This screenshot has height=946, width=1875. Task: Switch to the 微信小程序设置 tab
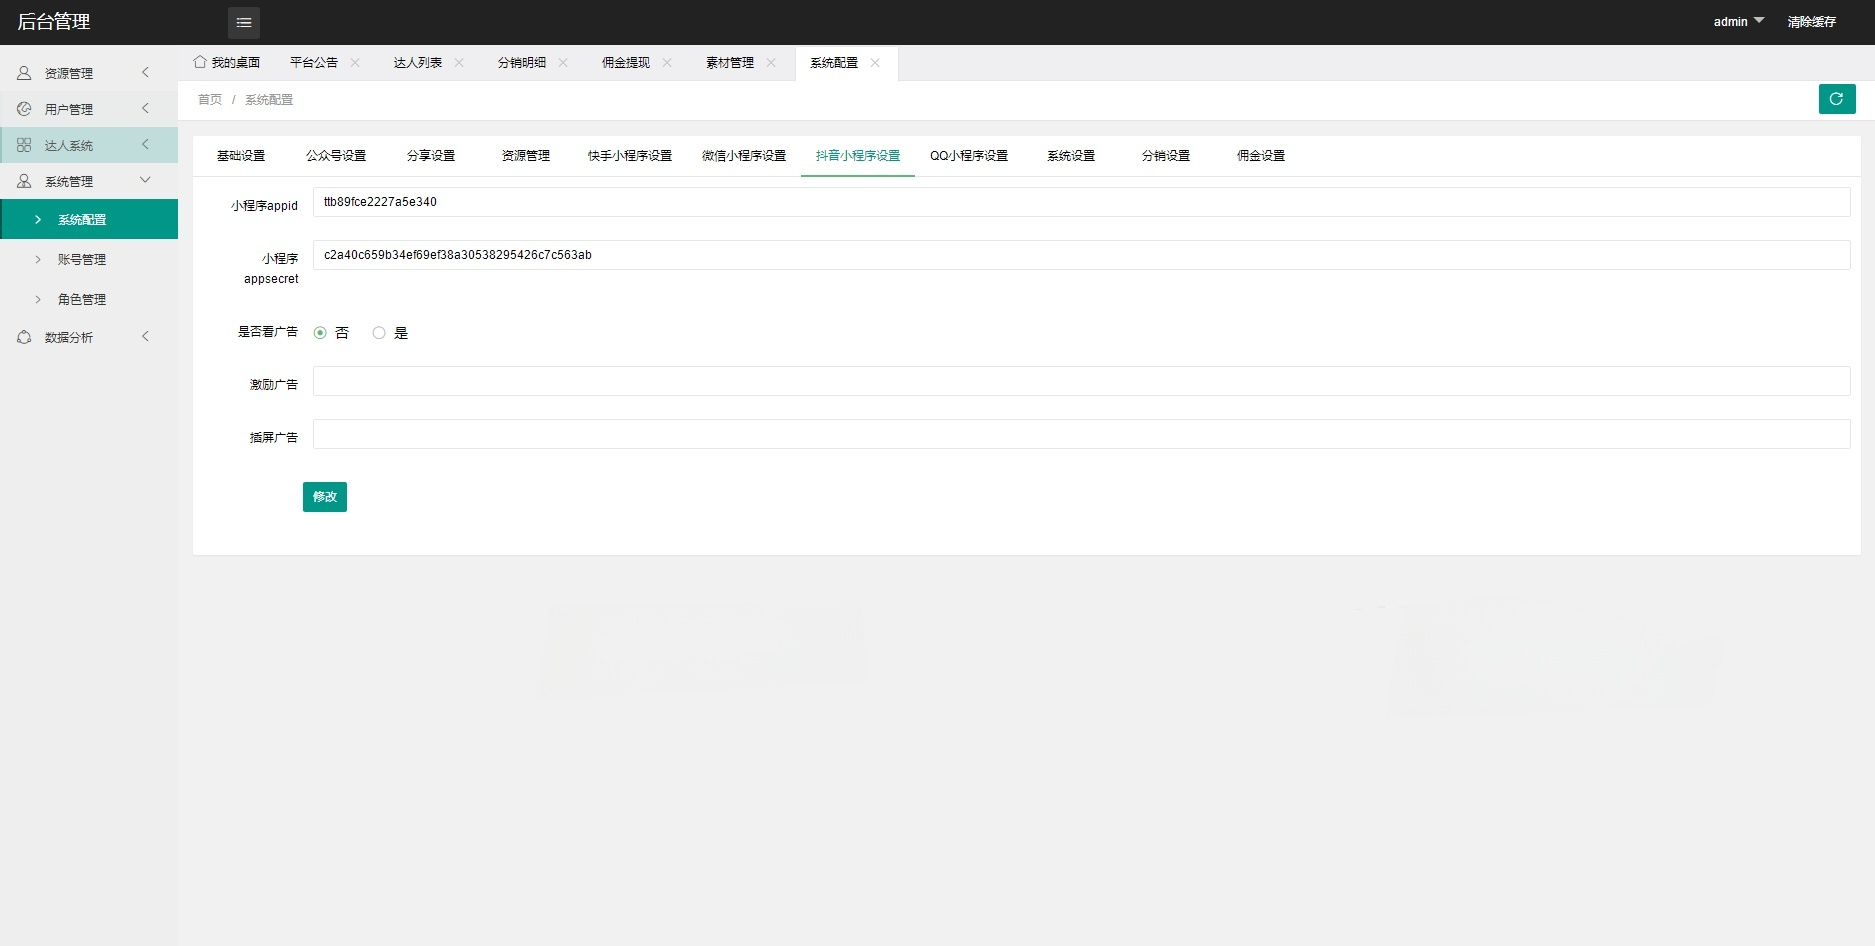pyautogui.click(x=743, y=155)
